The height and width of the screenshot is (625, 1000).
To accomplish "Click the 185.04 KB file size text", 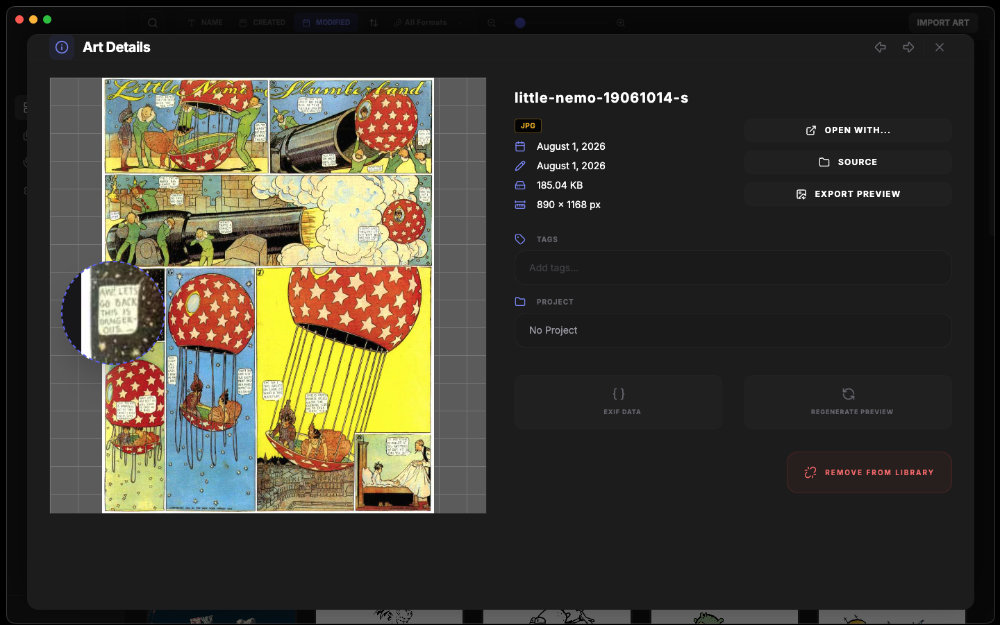I will click(x=560, y=186).
